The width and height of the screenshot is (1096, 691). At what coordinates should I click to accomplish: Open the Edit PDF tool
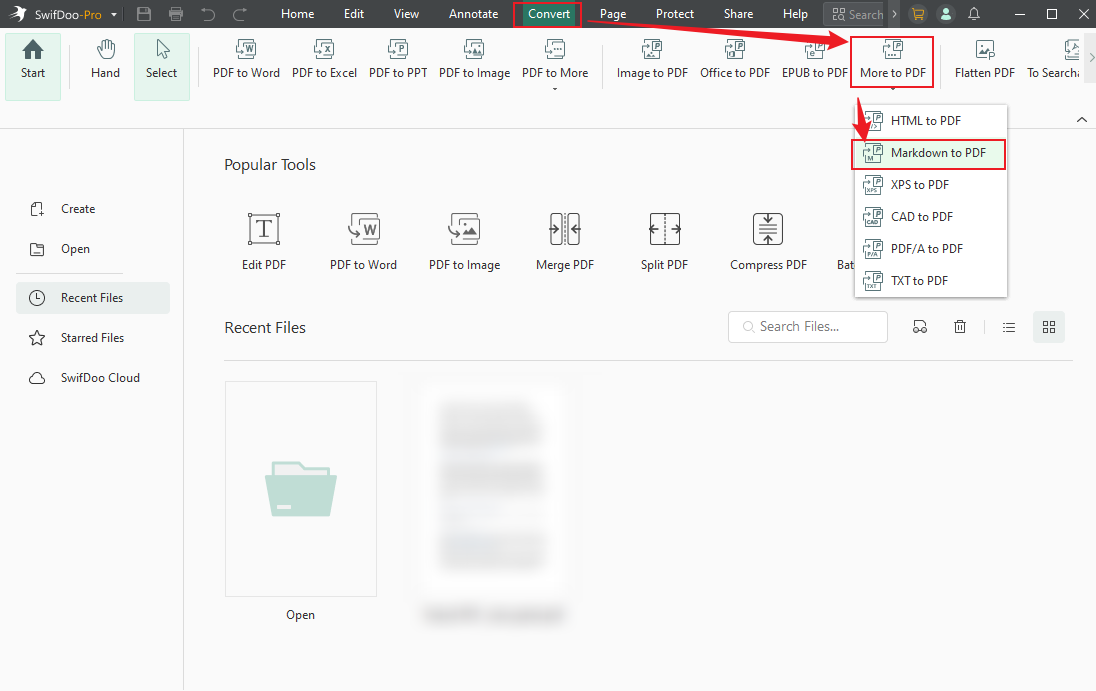click(263, 240)
